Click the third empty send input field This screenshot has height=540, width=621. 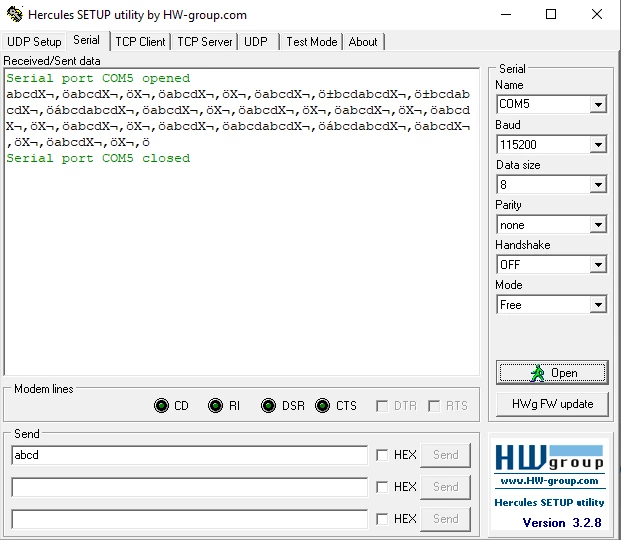tap(190, 519)
